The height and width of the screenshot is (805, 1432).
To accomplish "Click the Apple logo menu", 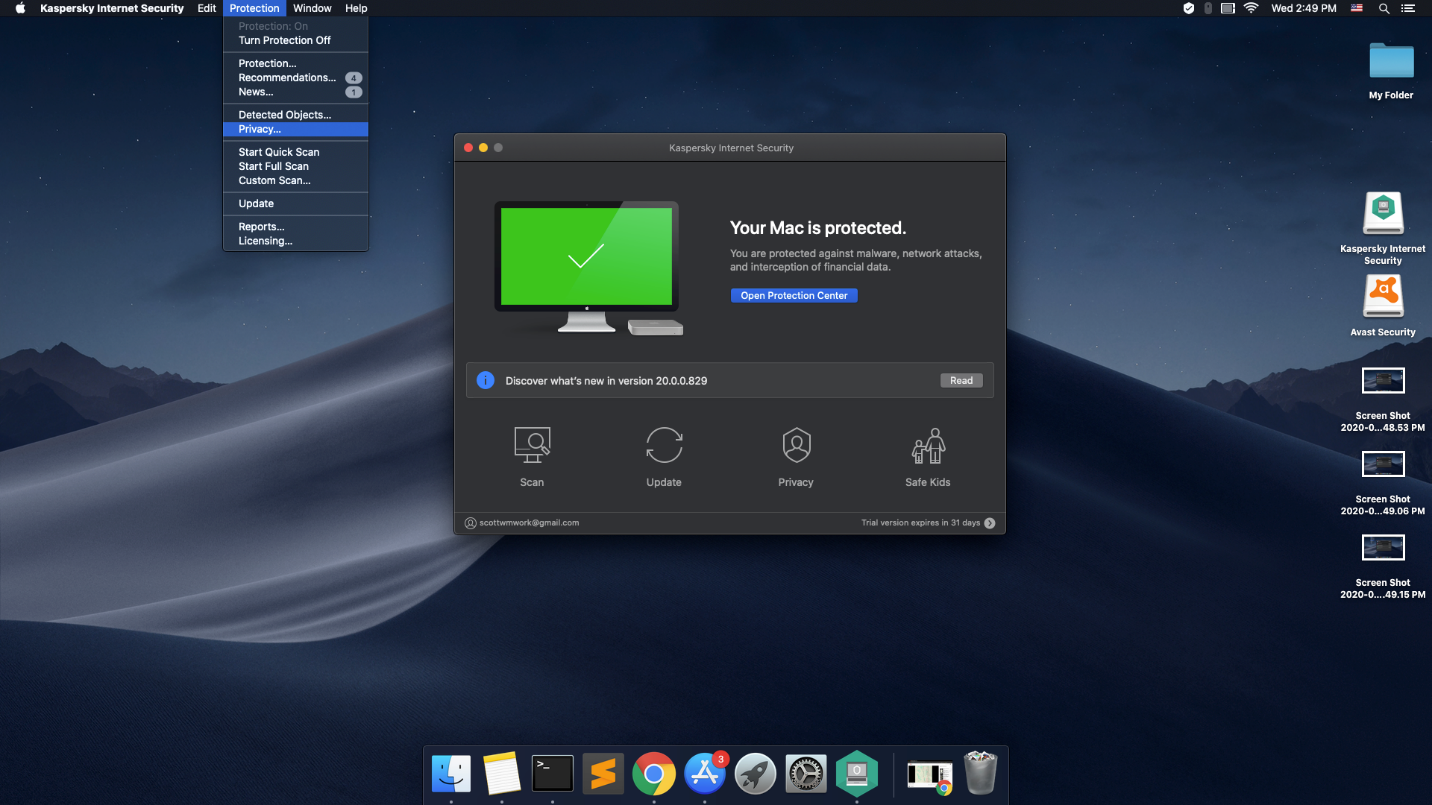I will [20, 8].
